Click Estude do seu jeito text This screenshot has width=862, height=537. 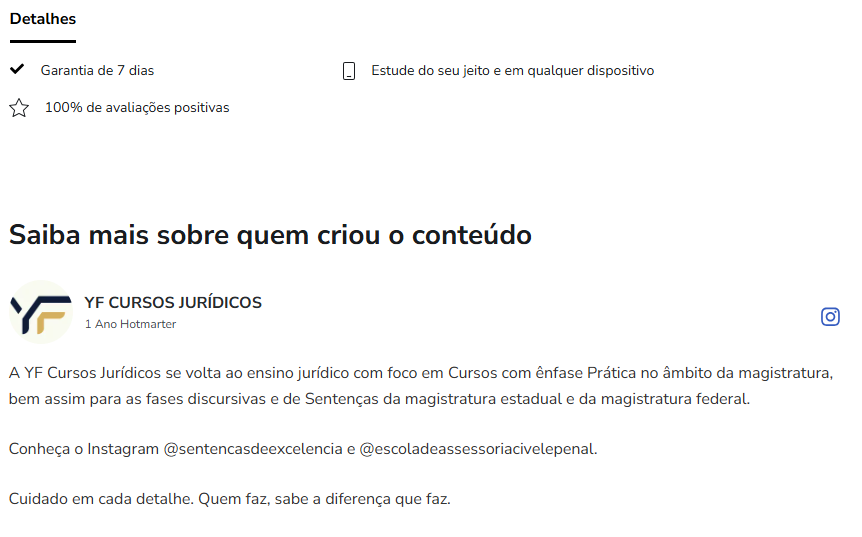click(430, 70)
